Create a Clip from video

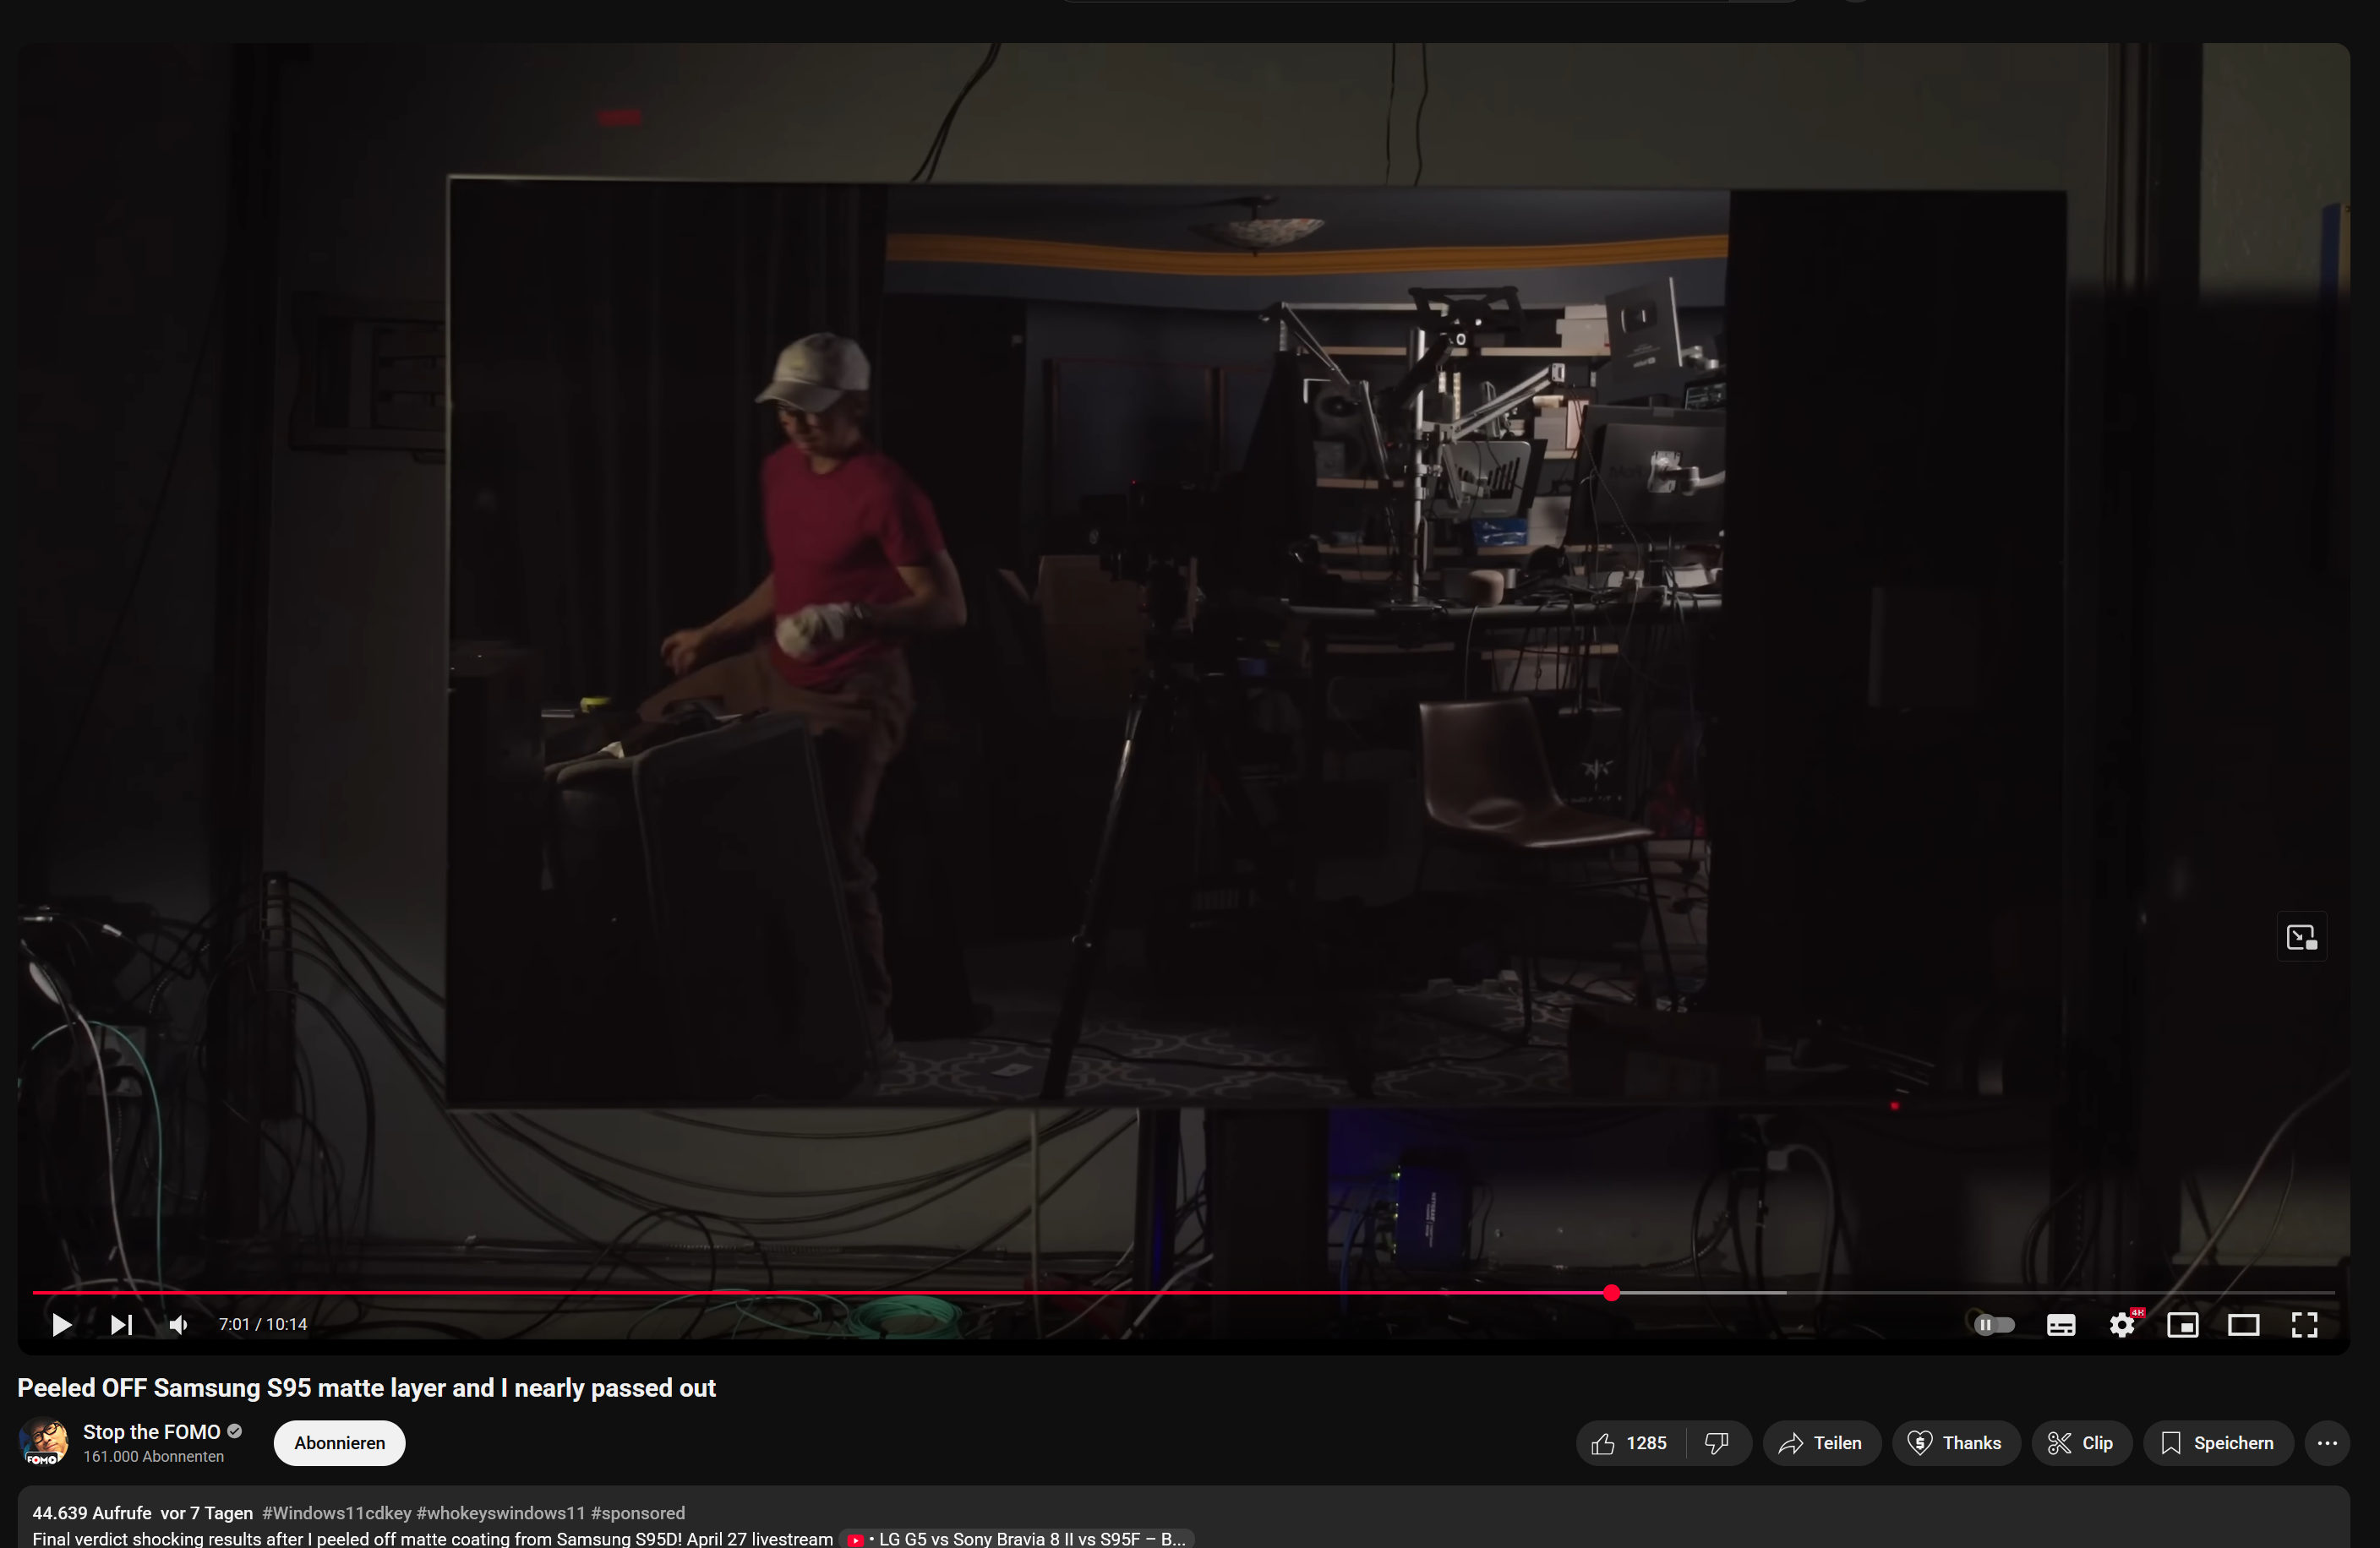point(2081,1443)
